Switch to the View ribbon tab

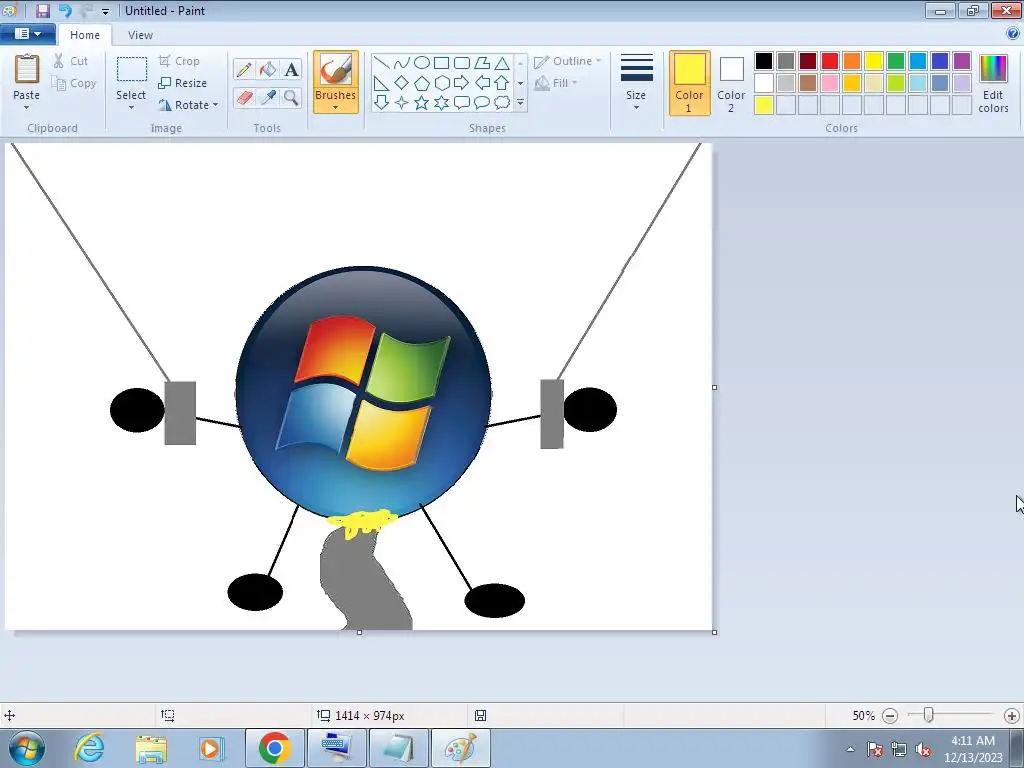(x=140, y=35)
